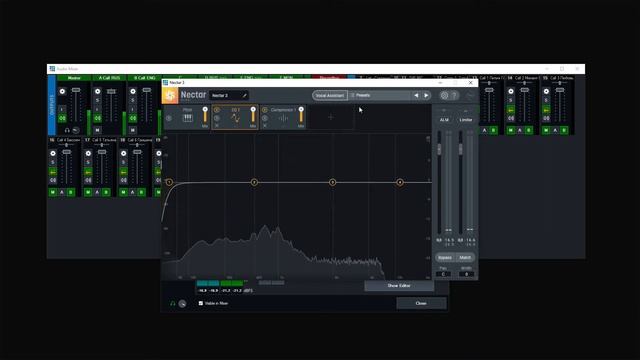Open Nectar settings with the gear icon
Viewport: 640px width, 360px height.
pyautogui.click(x=444, y=95)
